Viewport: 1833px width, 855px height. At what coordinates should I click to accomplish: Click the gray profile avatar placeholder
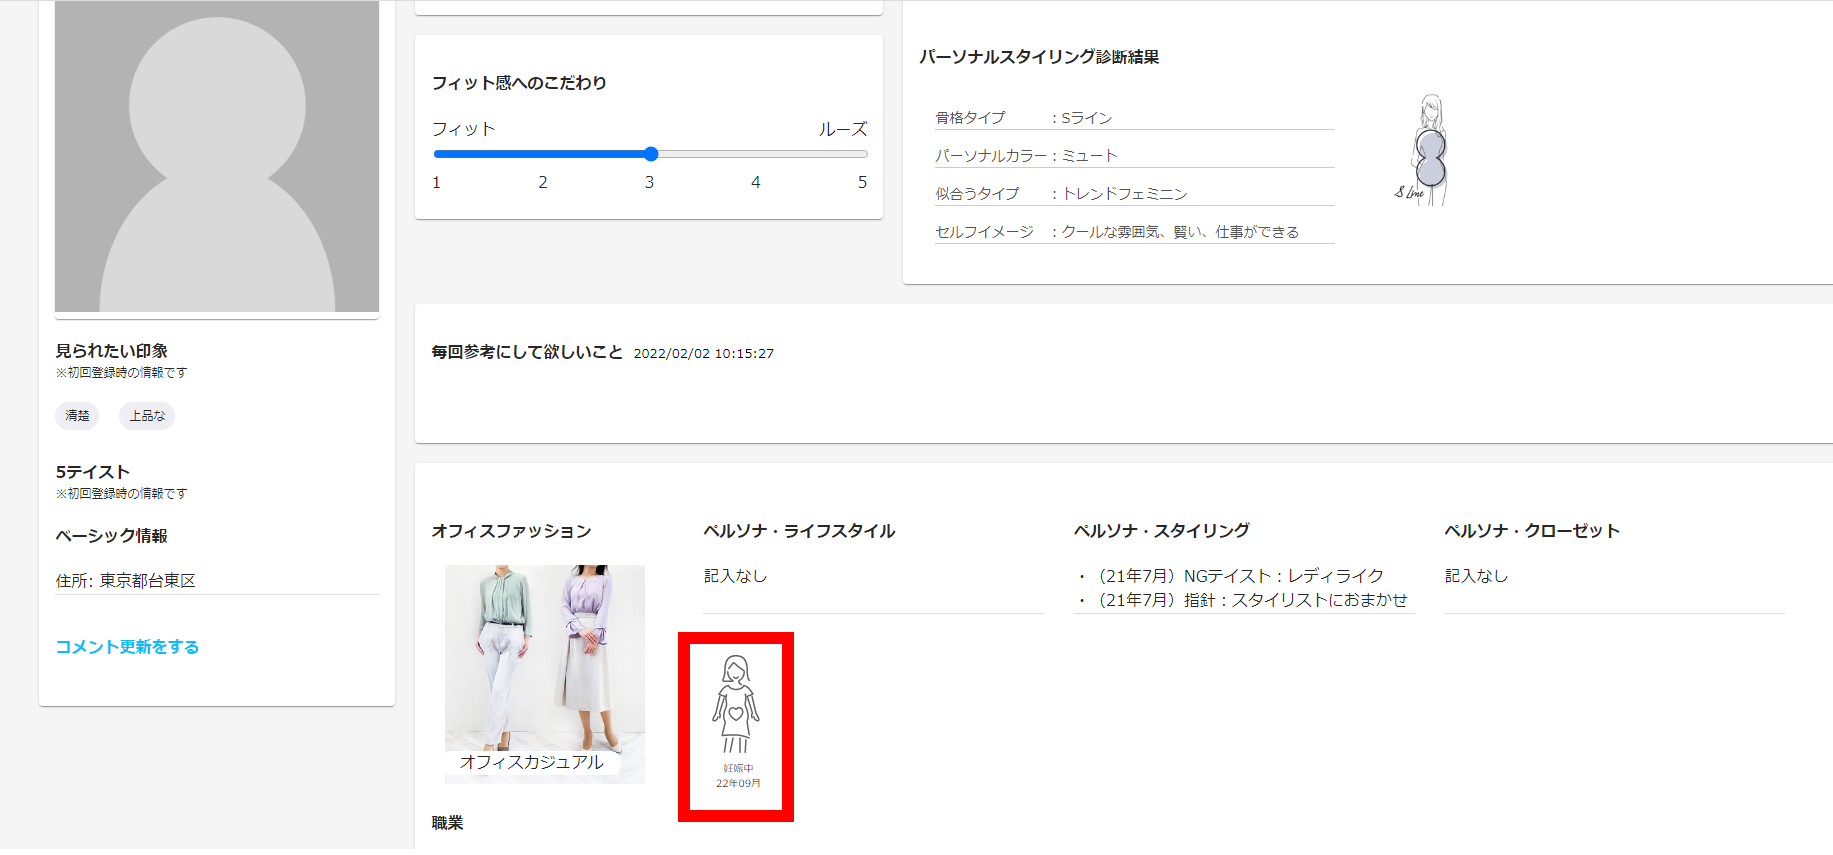pyautogui.click(x=217, y=157)
